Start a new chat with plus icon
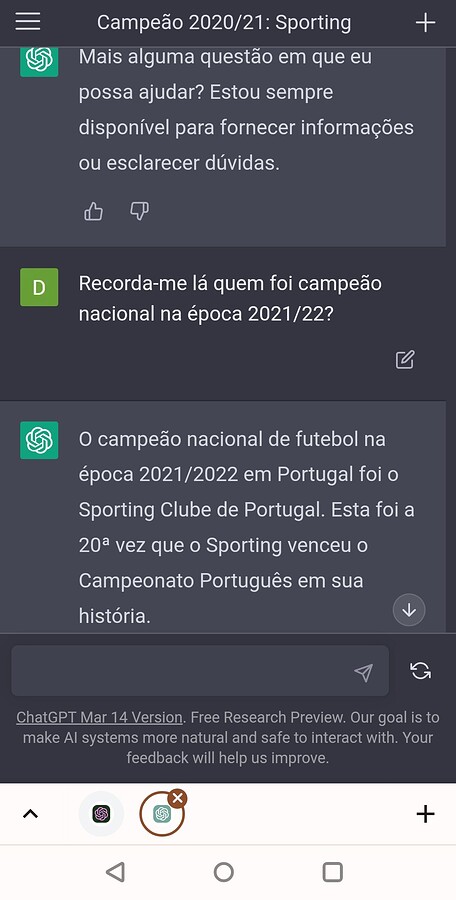This screenshot has width=456, height=900. coord(425,22)
